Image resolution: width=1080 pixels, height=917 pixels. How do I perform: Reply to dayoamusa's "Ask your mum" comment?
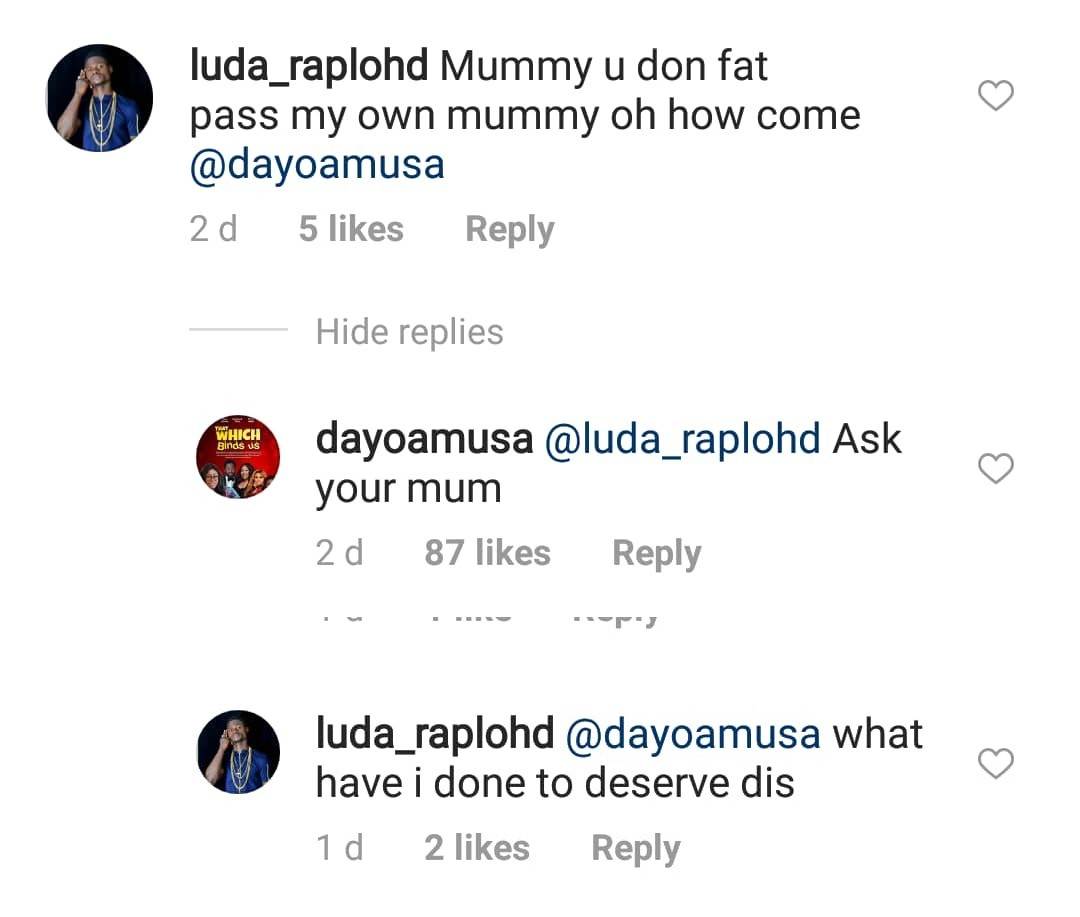point(656,553)
